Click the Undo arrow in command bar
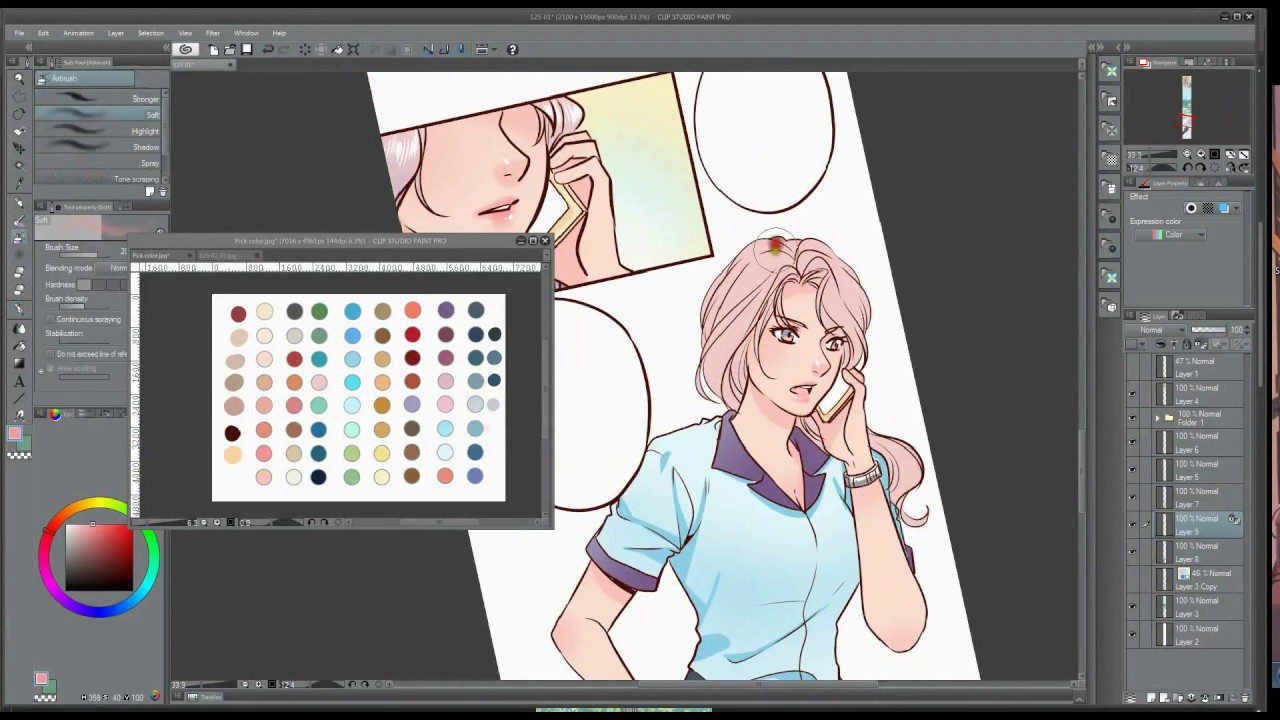Viewport: 1280px width, 720px height. pos(268,49)
